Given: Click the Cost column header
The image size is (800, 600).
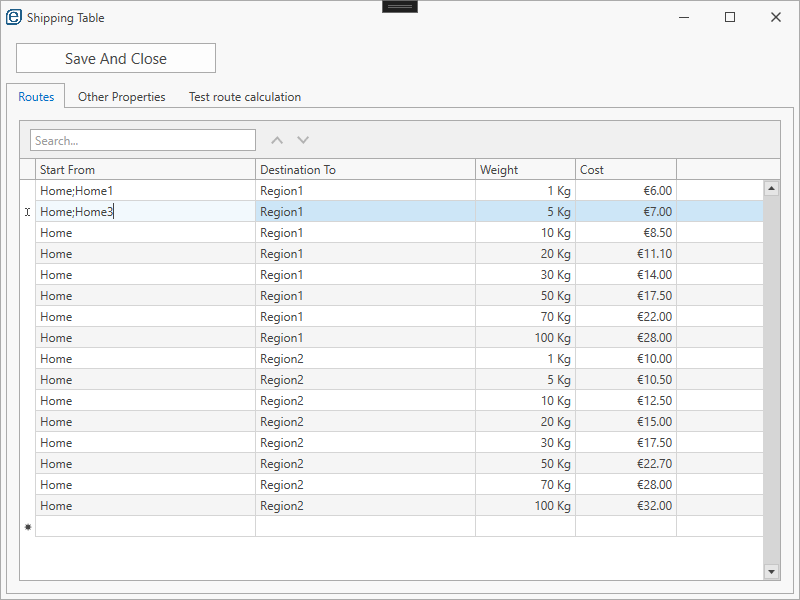Looking at the screenshot, I should tap(626, 170).
